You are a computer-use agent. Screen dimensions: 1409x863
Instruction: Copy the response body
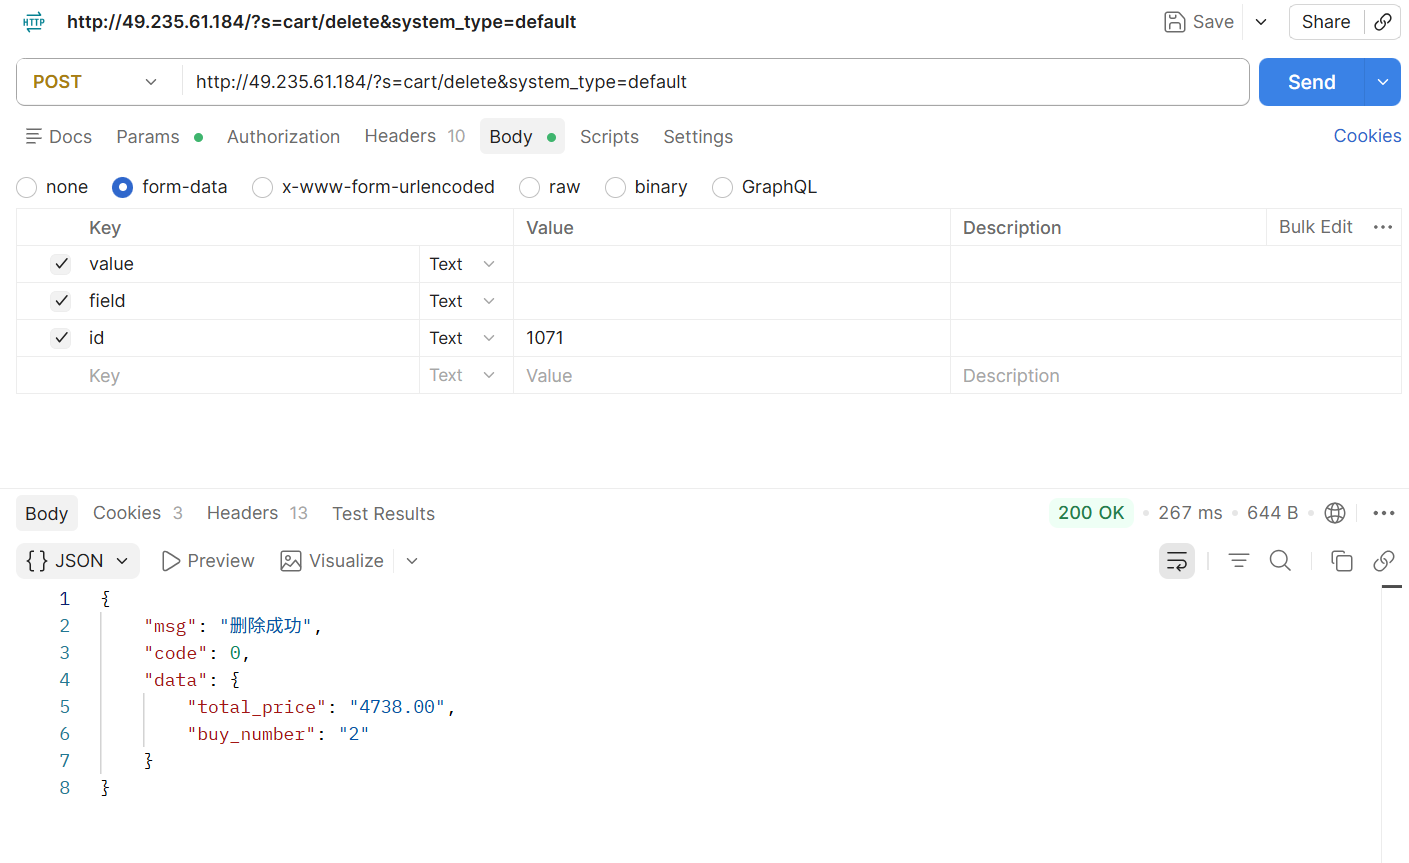[1342, 561]
